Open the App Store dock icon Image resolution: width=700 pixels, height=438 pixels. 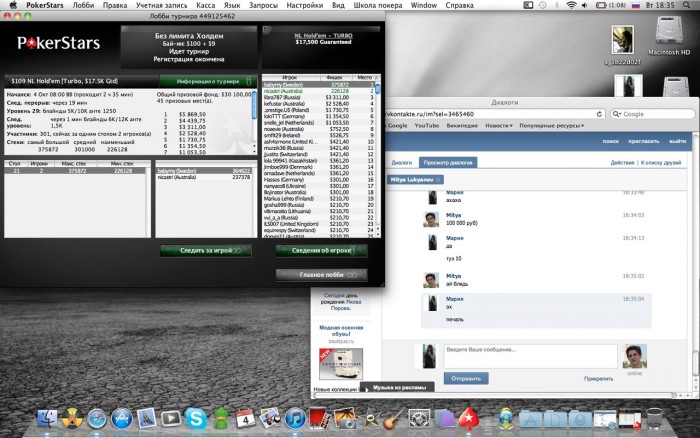pyautogui.click(x=121, y=418)
